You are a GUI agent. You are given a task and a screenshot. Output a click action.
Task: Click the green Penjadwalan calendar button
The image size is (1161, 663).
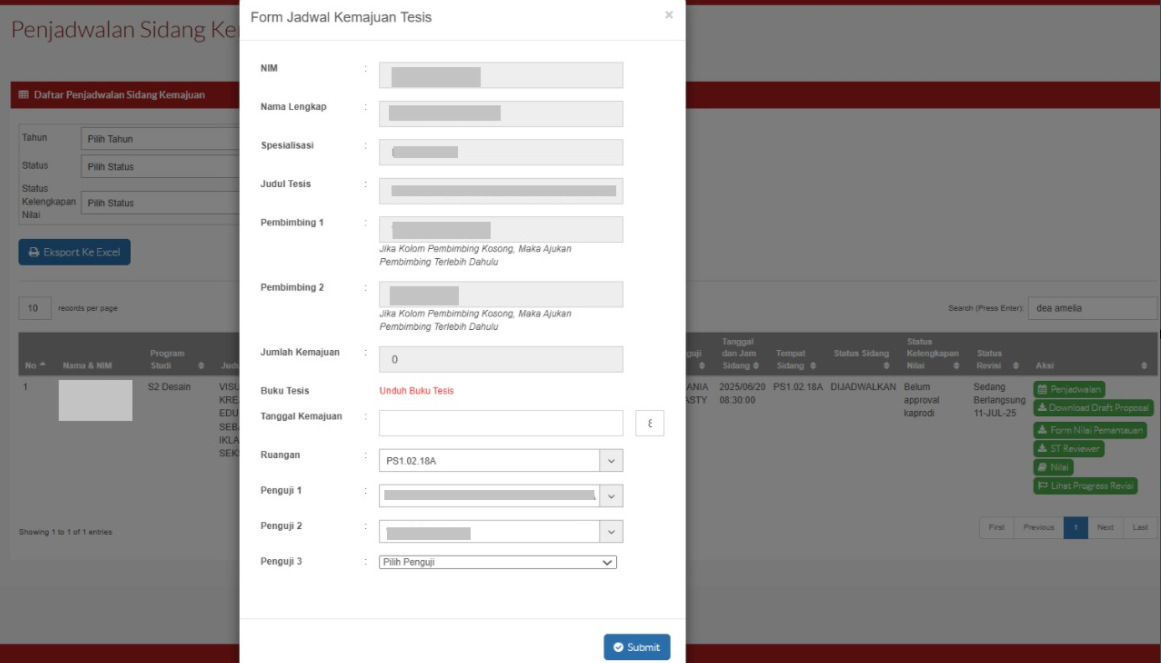click(x=1069, y=389)
